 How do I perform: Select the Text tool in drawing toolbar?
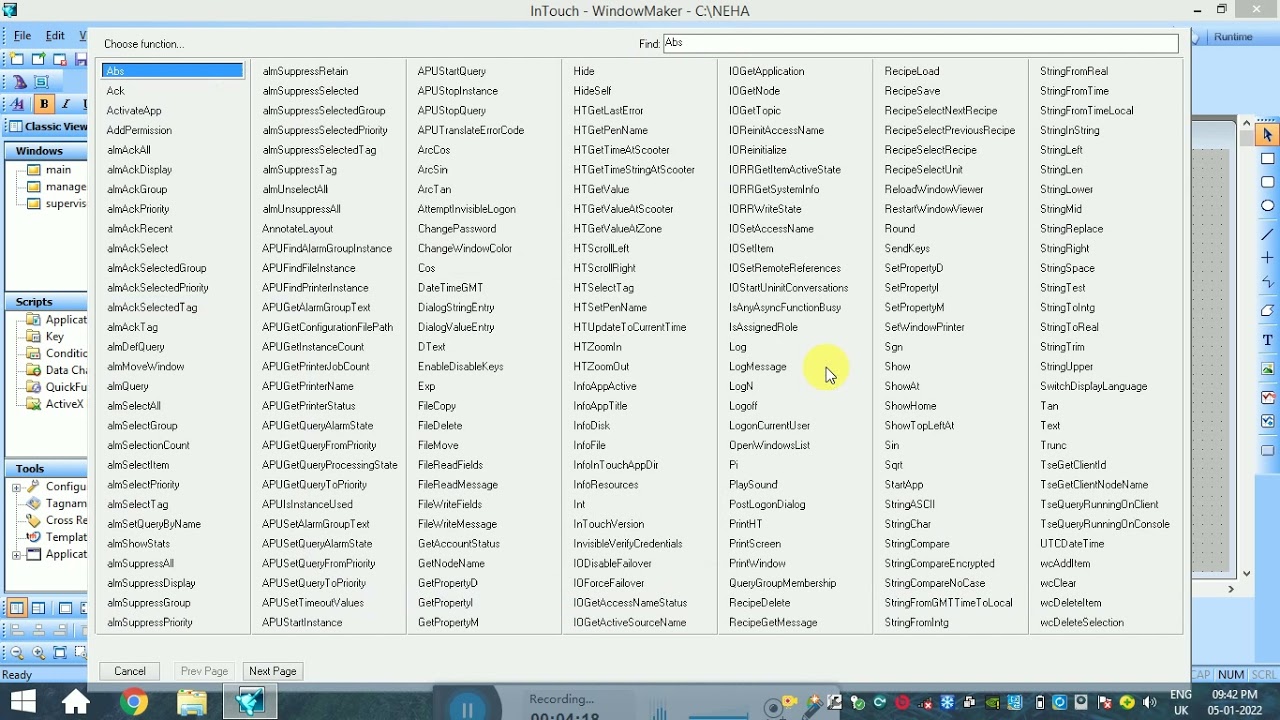click(x=1267, y=340)
